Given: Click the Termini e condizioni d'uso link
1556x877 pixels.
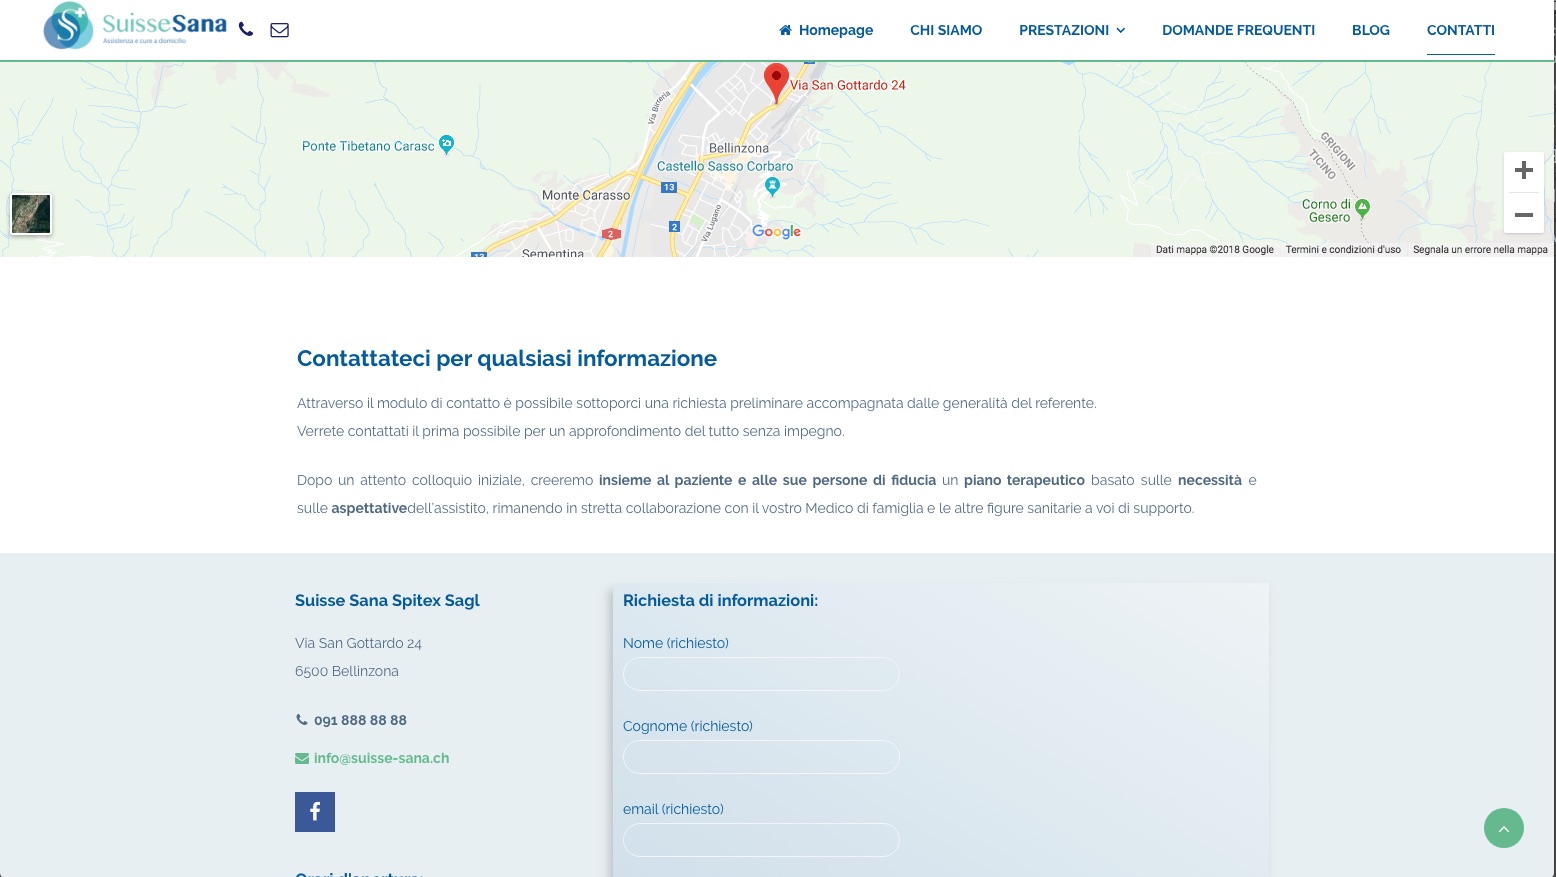Looking at the screenshot, I should [x=1343, y=249].
